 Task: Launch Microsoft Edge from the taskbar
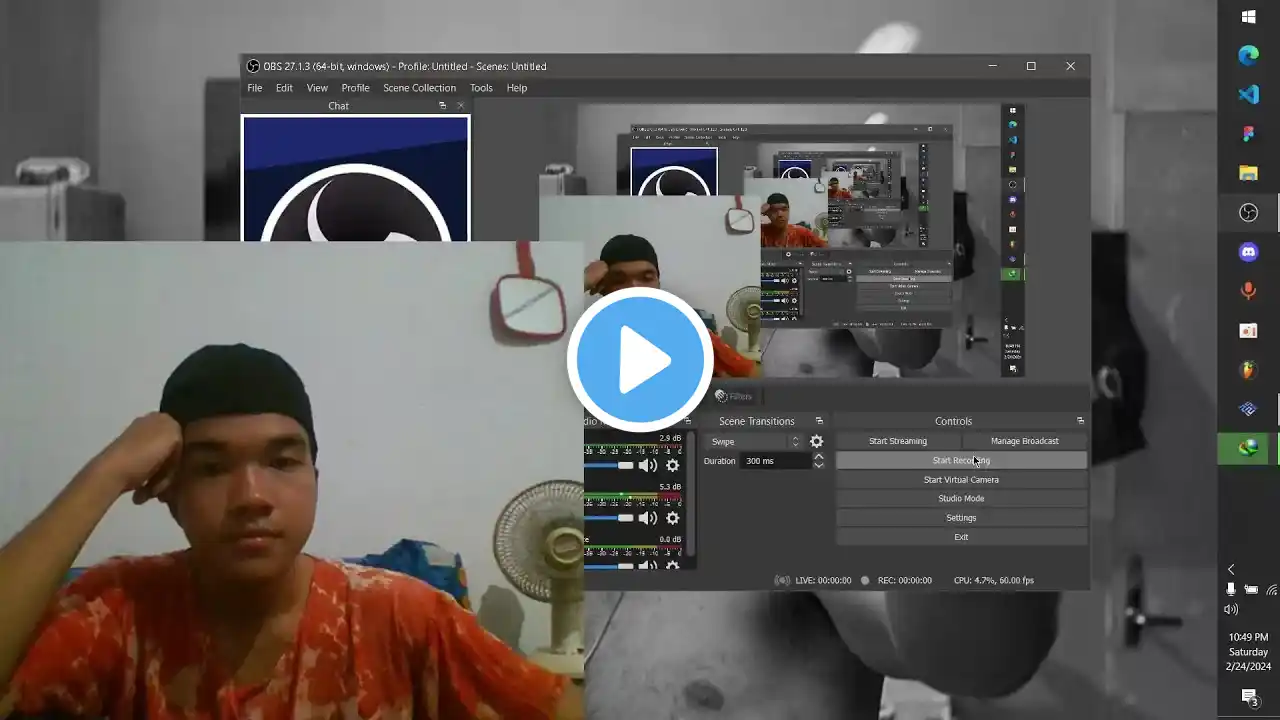click(1248, 56)
